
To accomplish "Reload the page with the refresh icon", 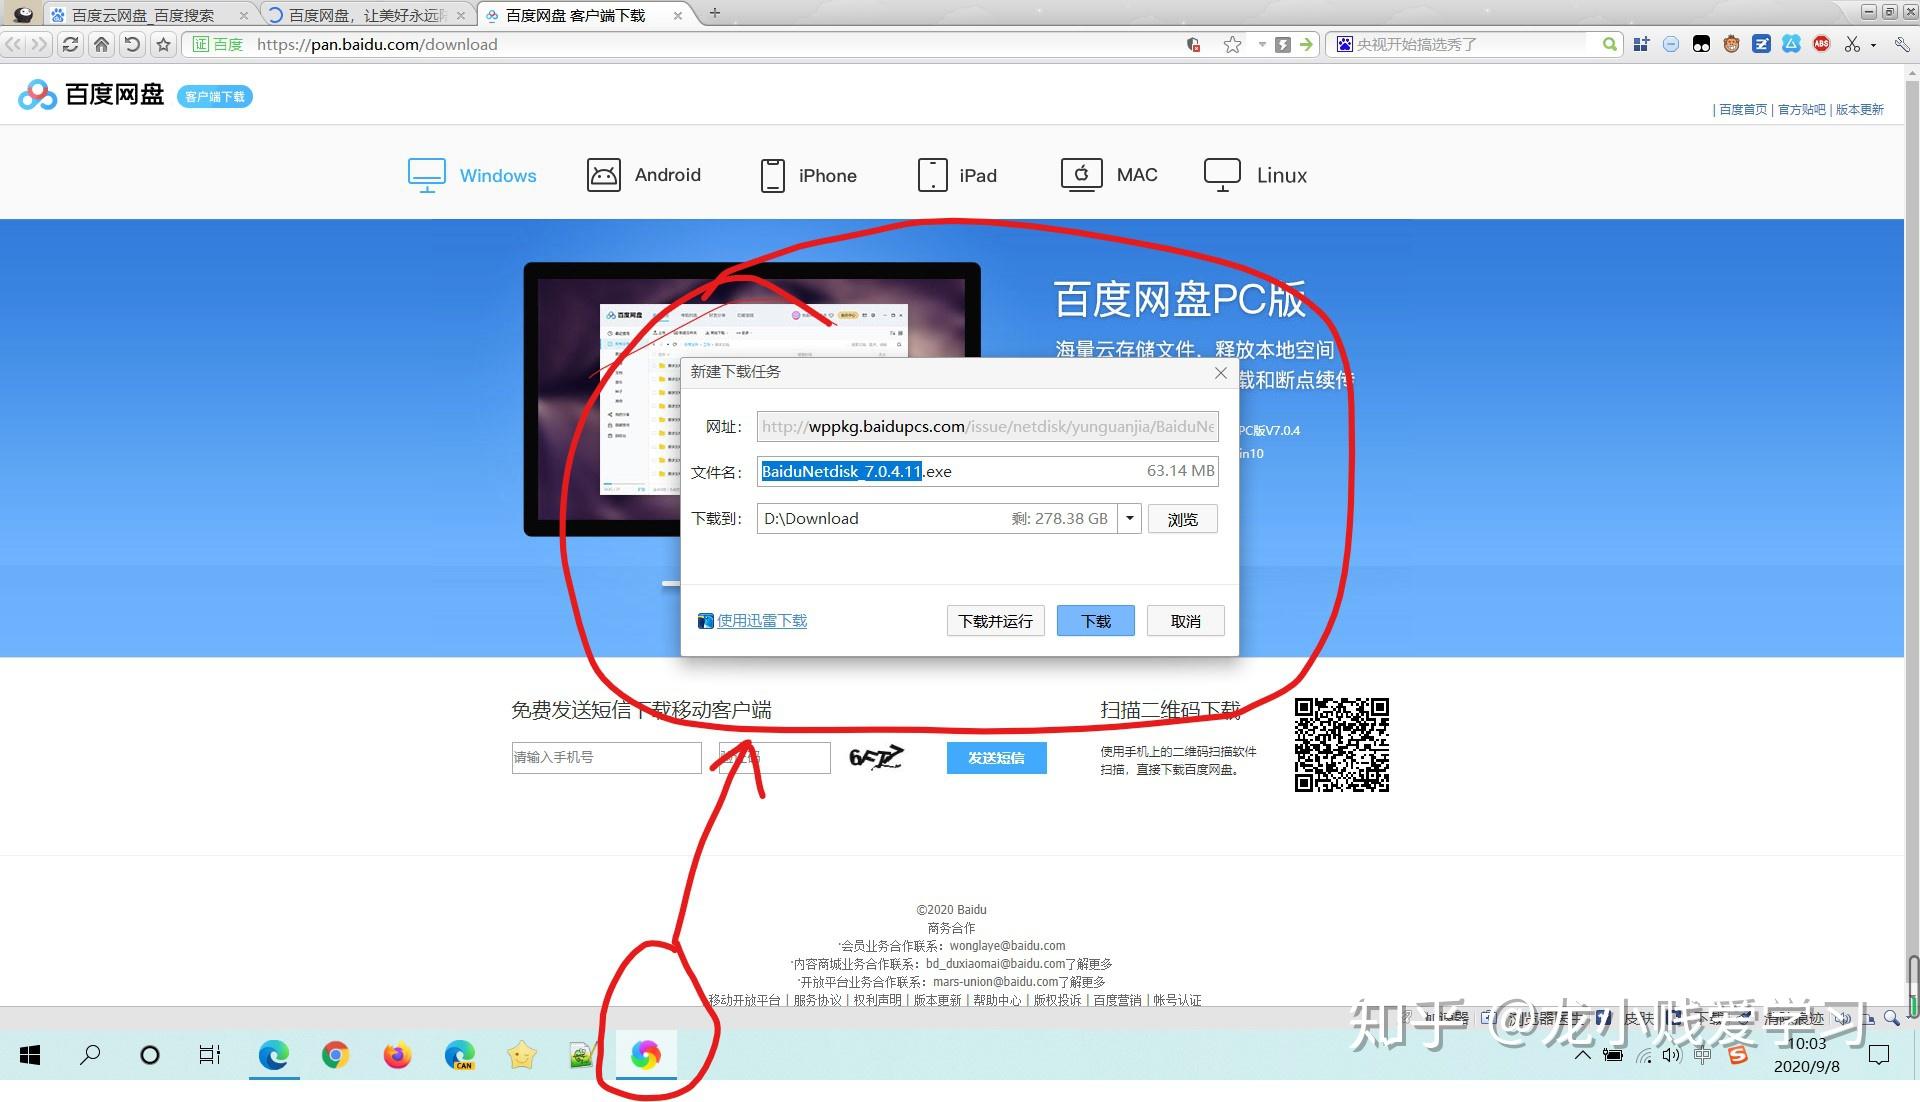I will pyautogui.click(x=70, y=44).
